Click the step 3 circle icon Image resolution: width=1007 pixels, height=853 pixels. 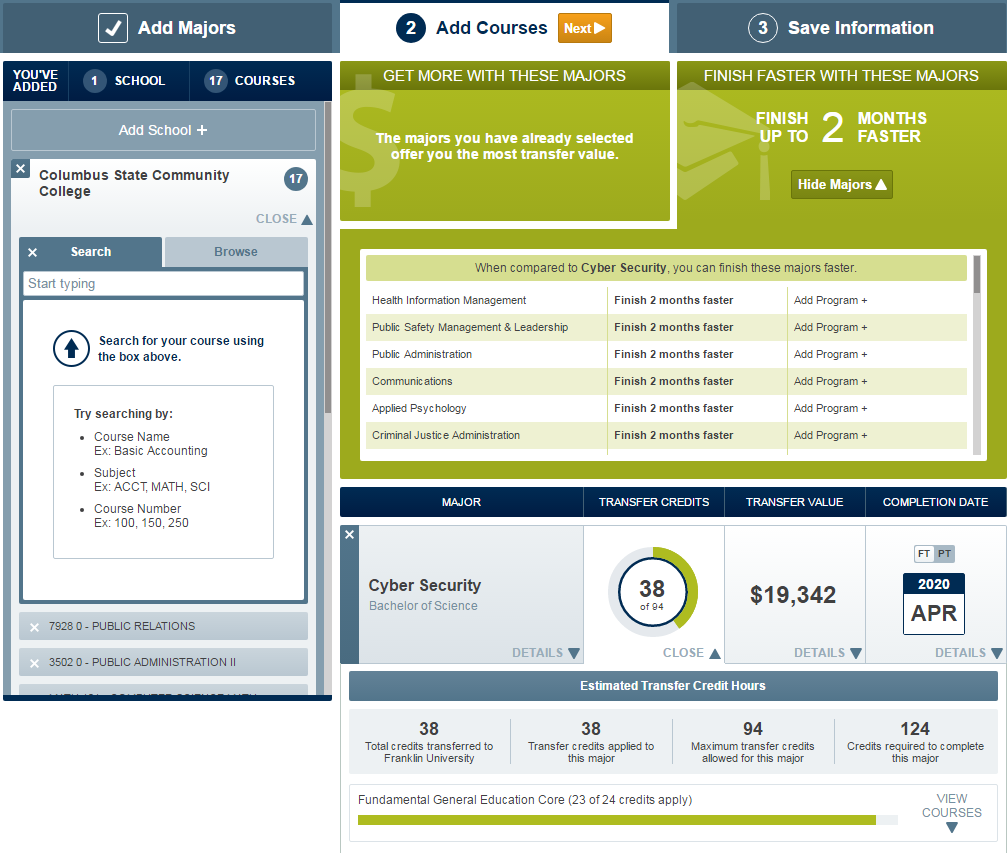763,28
